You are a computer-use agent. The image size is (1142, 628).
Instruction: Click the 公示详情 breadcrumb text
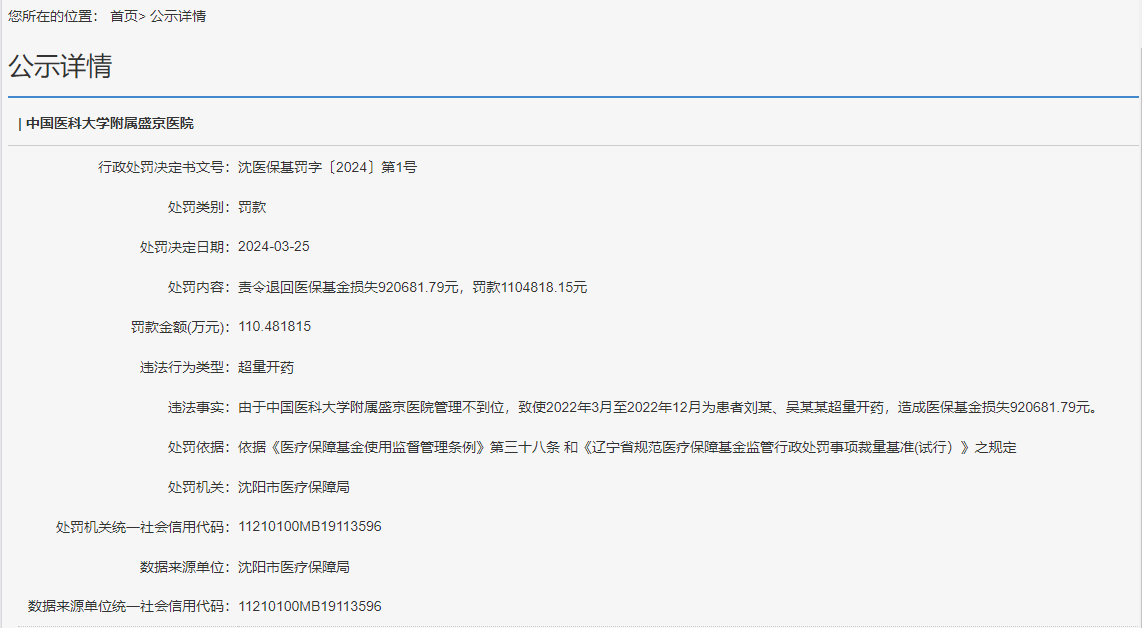coord(178,17)
